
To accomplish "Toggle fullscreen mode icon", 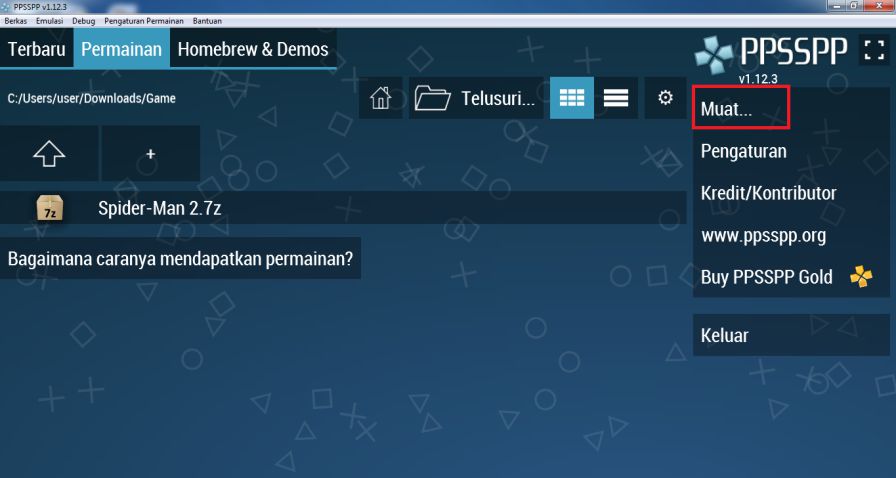I will tap(874, 50).
